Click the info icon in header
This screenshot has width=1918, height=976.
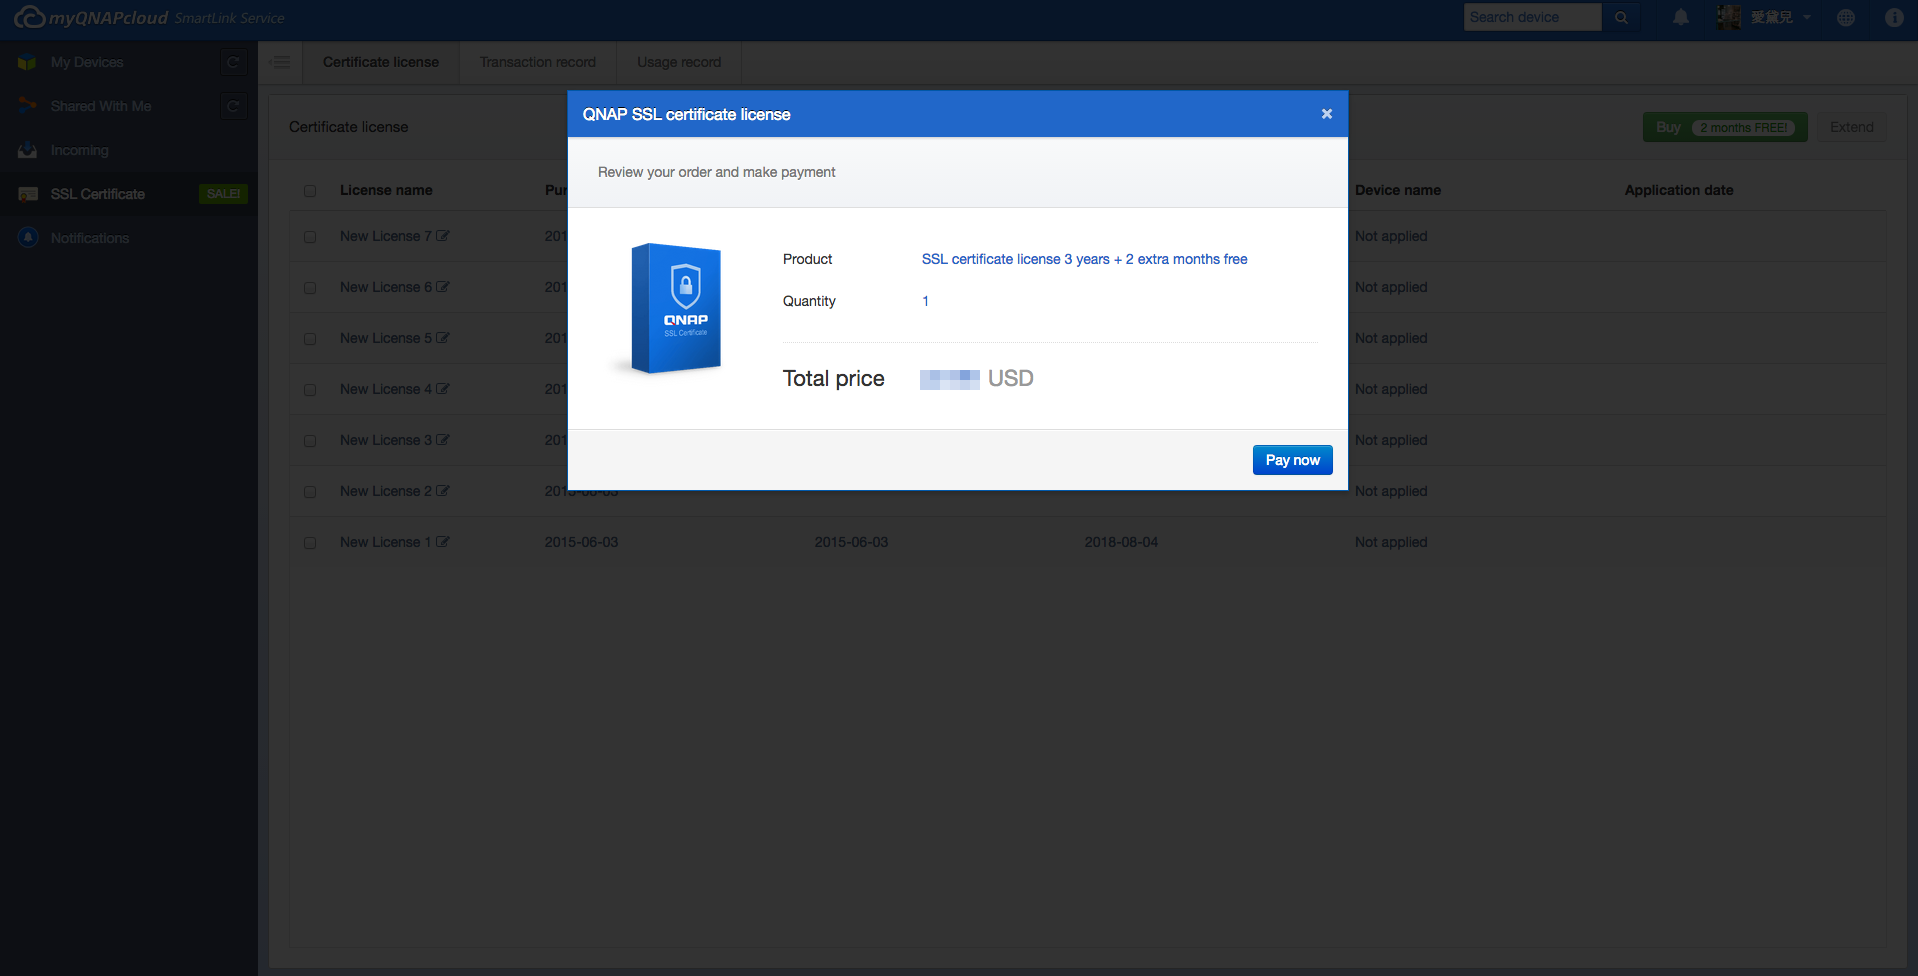tap(1894, 17)
